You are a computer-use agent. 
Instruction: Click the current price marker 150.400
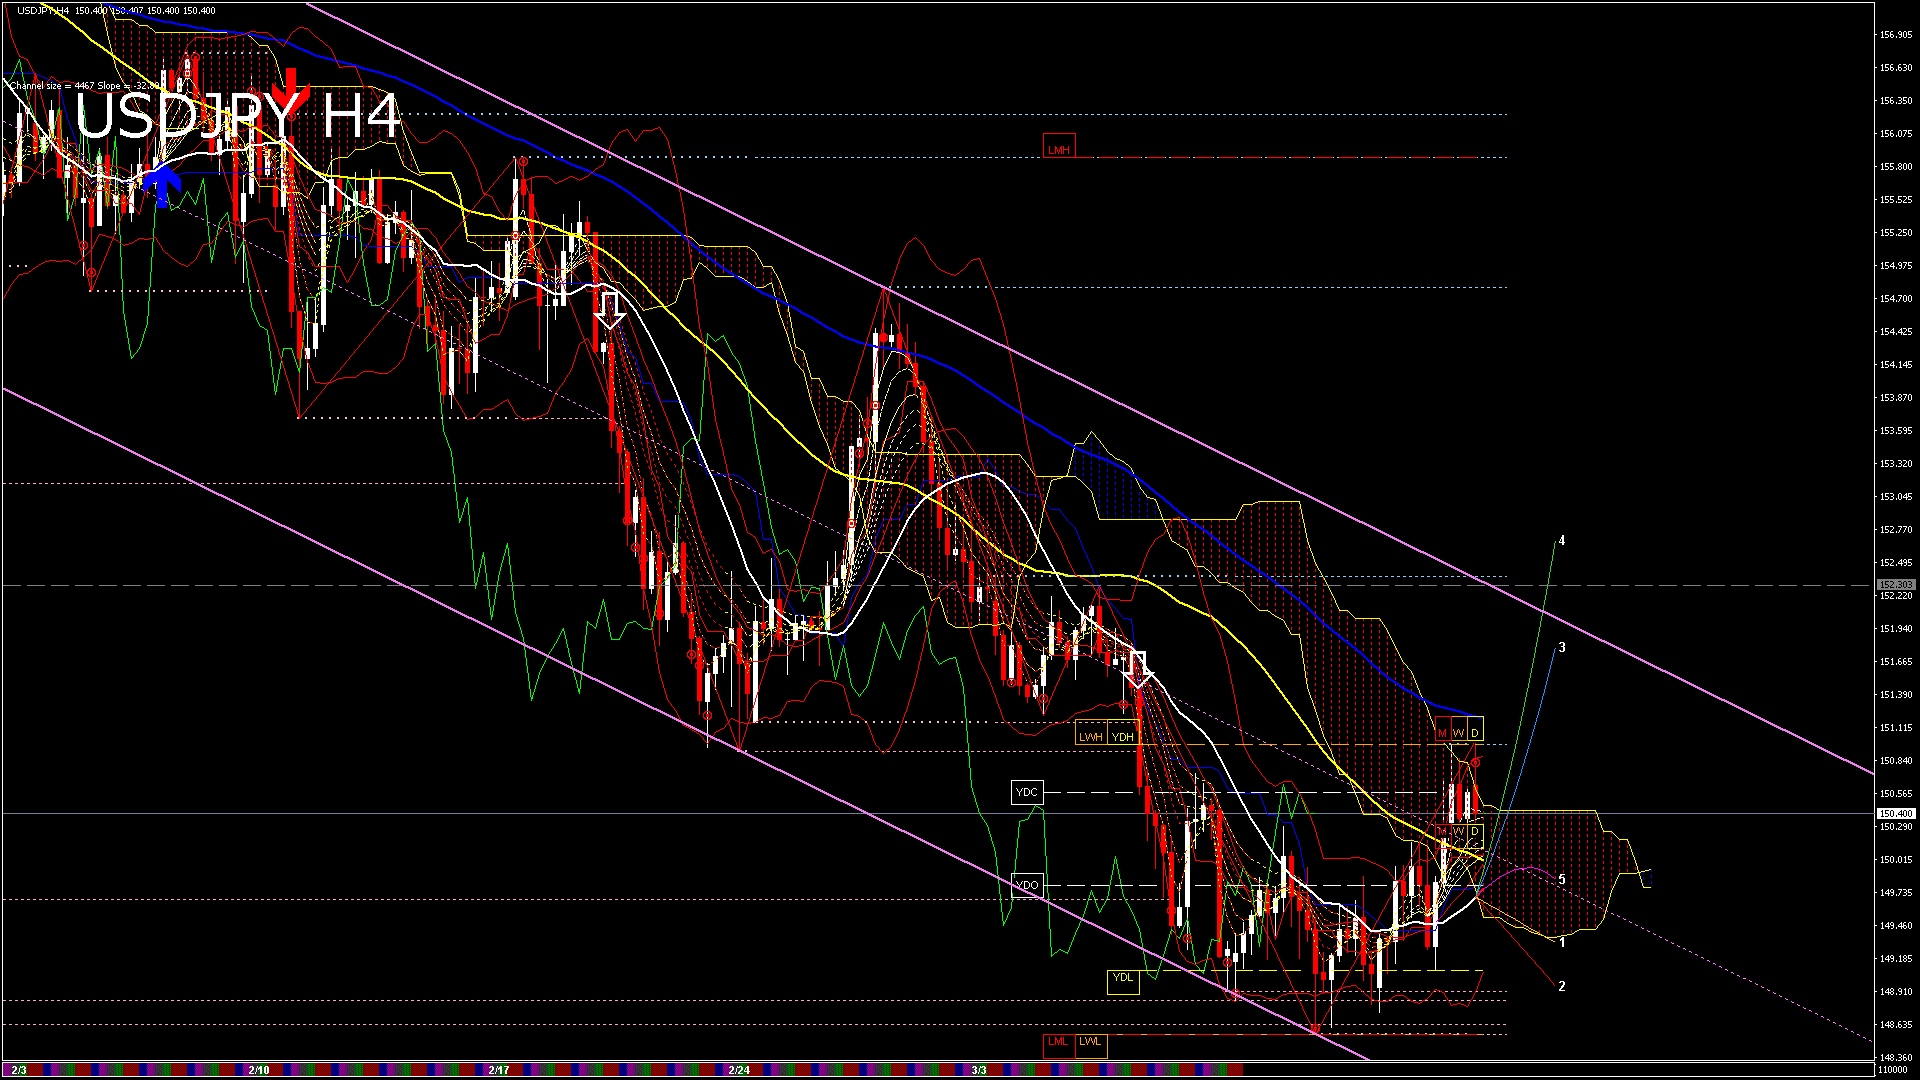pyautogui.click(x=1895, y=814)
